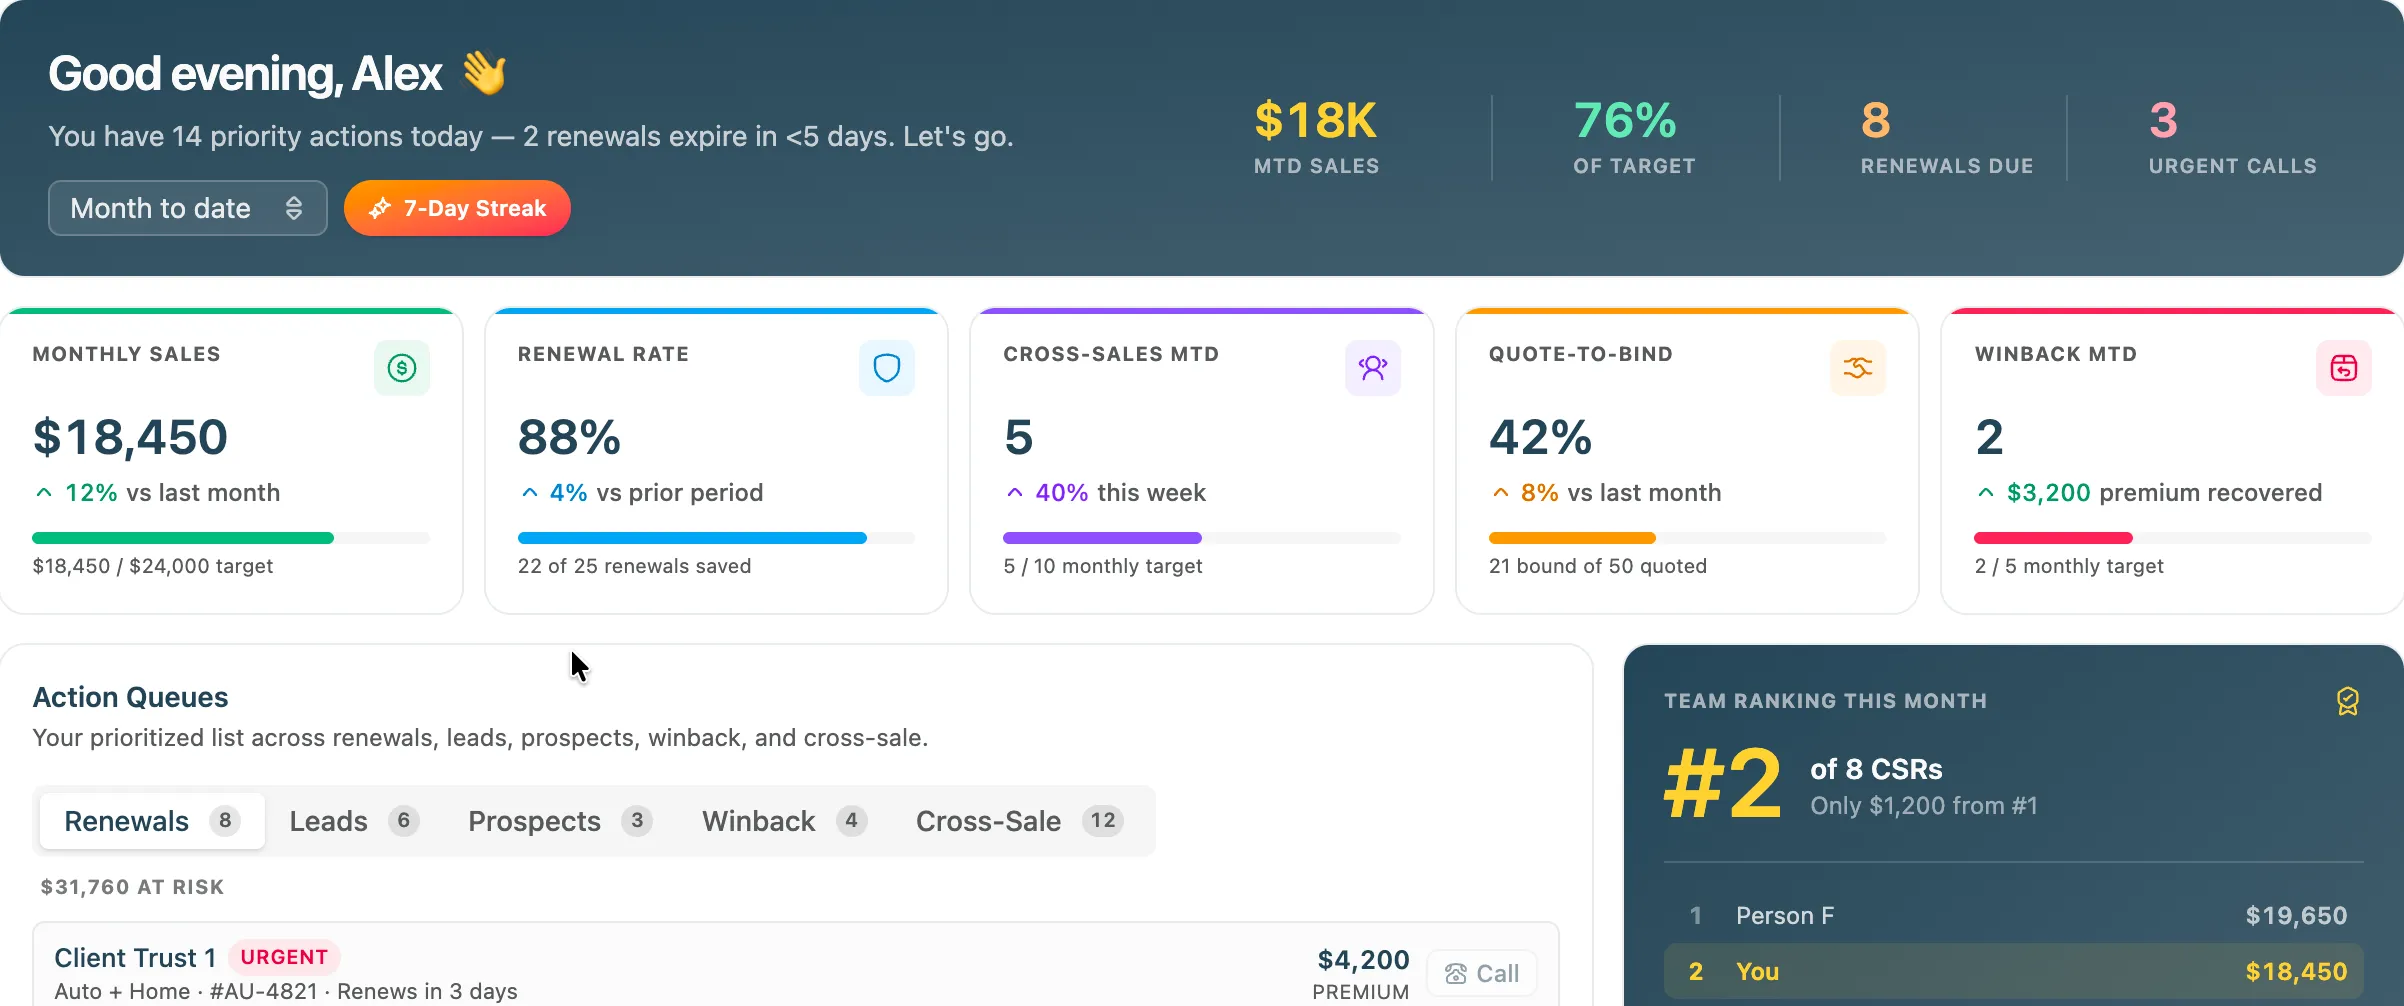Click the up arrow beside 8% vs last month
Screen dimensions: 2404x1006
point(1501,493)
